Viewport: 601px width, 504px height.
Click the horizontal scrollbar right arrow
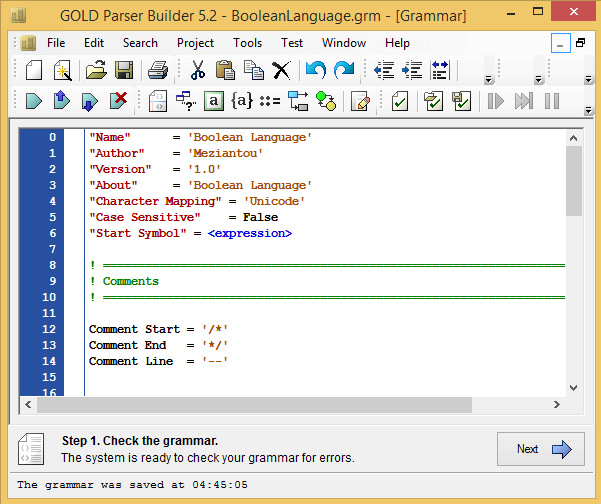pyautogui.click(x=558, y=405)
